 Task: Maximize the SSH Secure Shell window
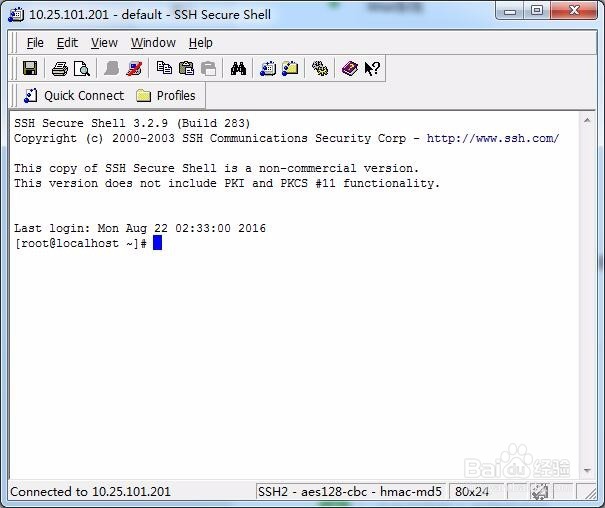click(x=537, y=11)
